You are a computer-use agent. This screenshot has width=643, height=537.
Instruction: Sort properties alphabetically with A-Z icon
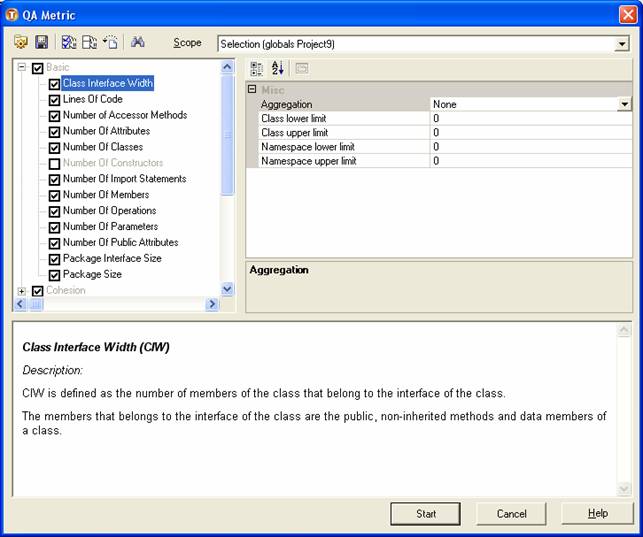[x=277, y=68]
